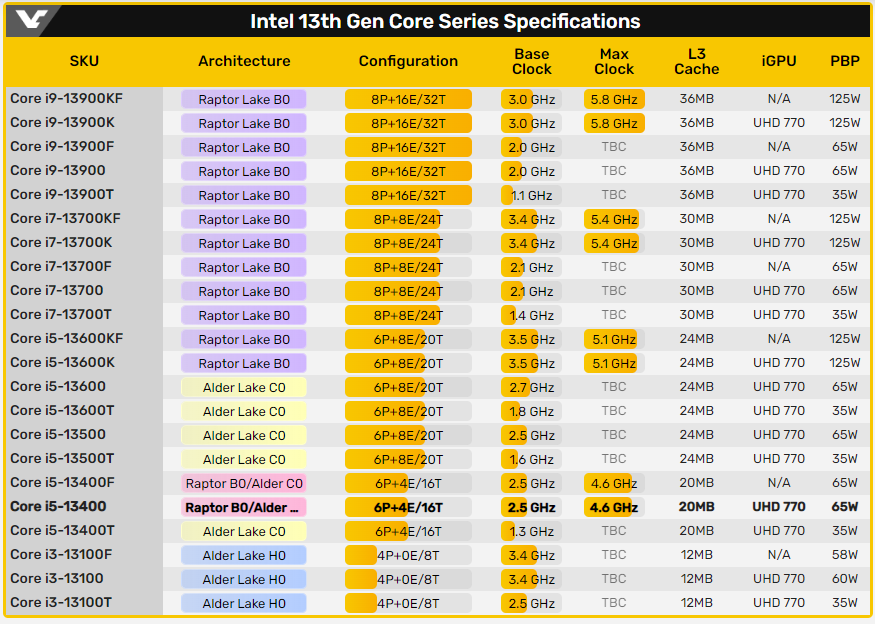Select the L3 Cache column header
The image size is (875, 624).
coord(696,61)
